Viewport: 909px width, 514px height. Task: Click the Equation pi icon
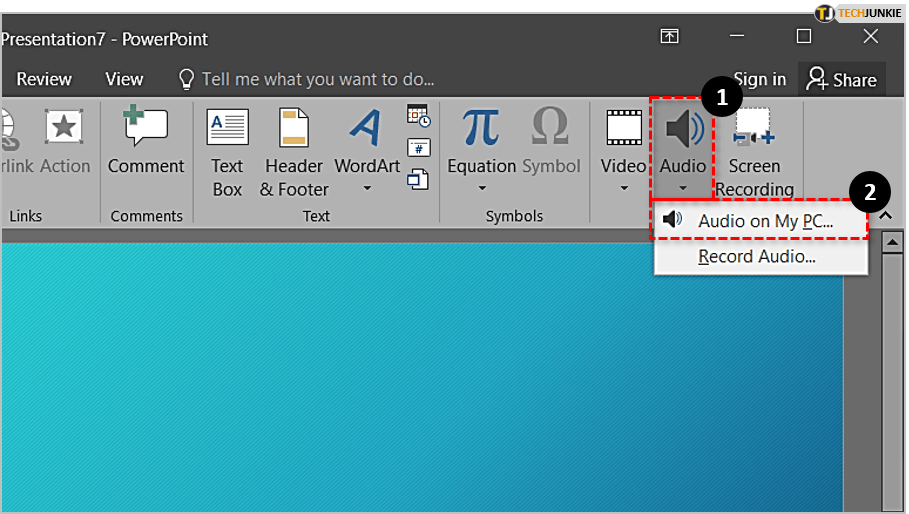click(x=481, y=128)
